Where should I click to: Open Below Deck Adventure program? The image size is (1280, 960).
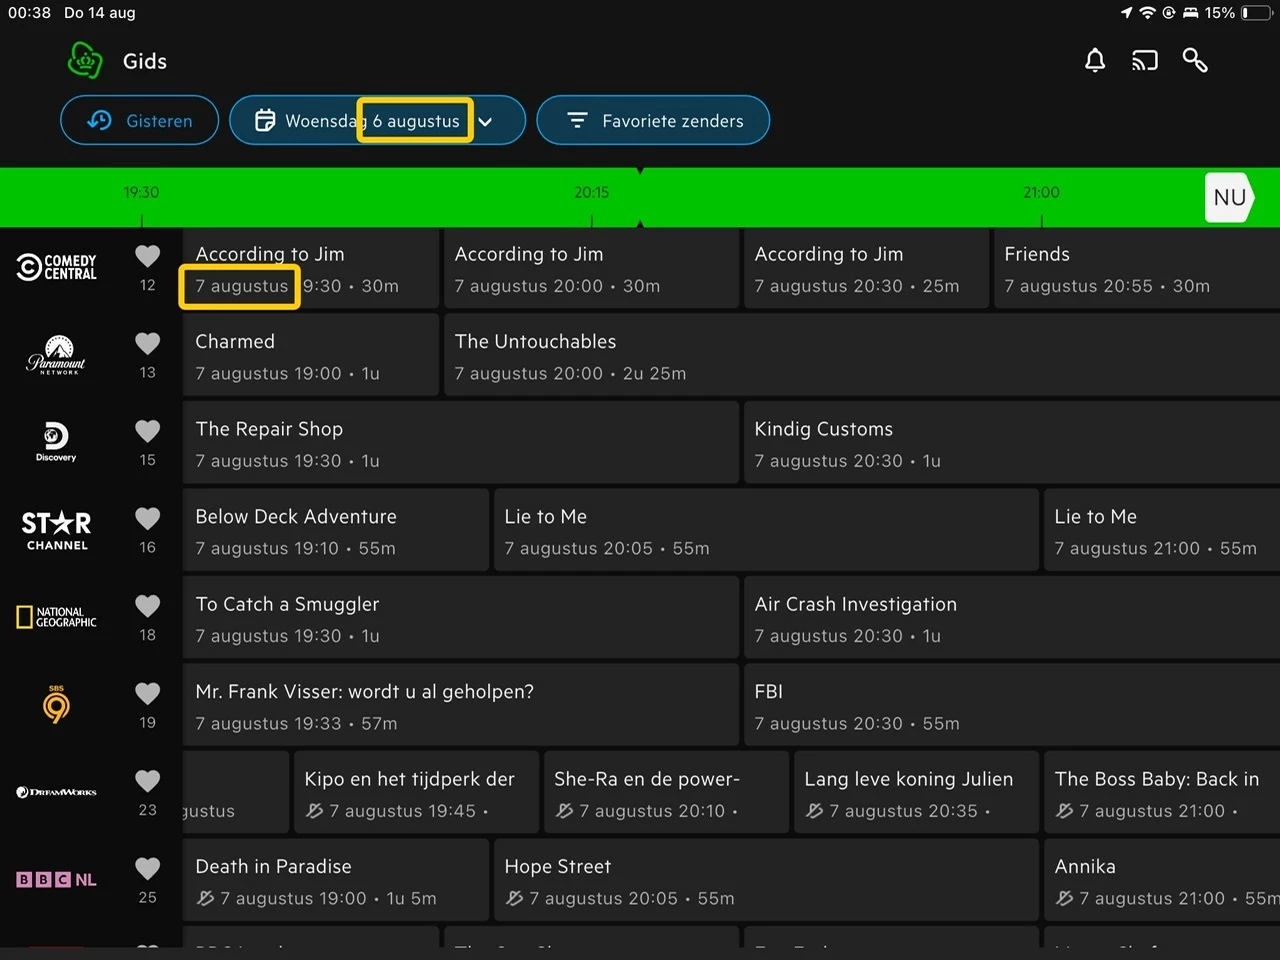point(335,531)
